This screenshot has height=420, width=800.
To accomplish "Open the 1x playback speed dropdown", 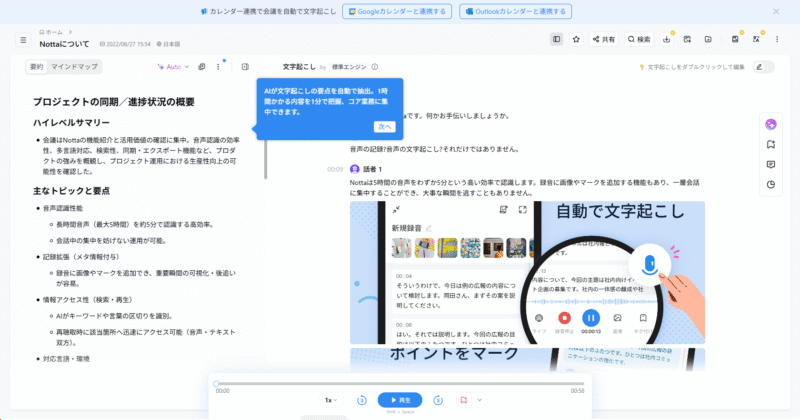I will tap(331, 400).
